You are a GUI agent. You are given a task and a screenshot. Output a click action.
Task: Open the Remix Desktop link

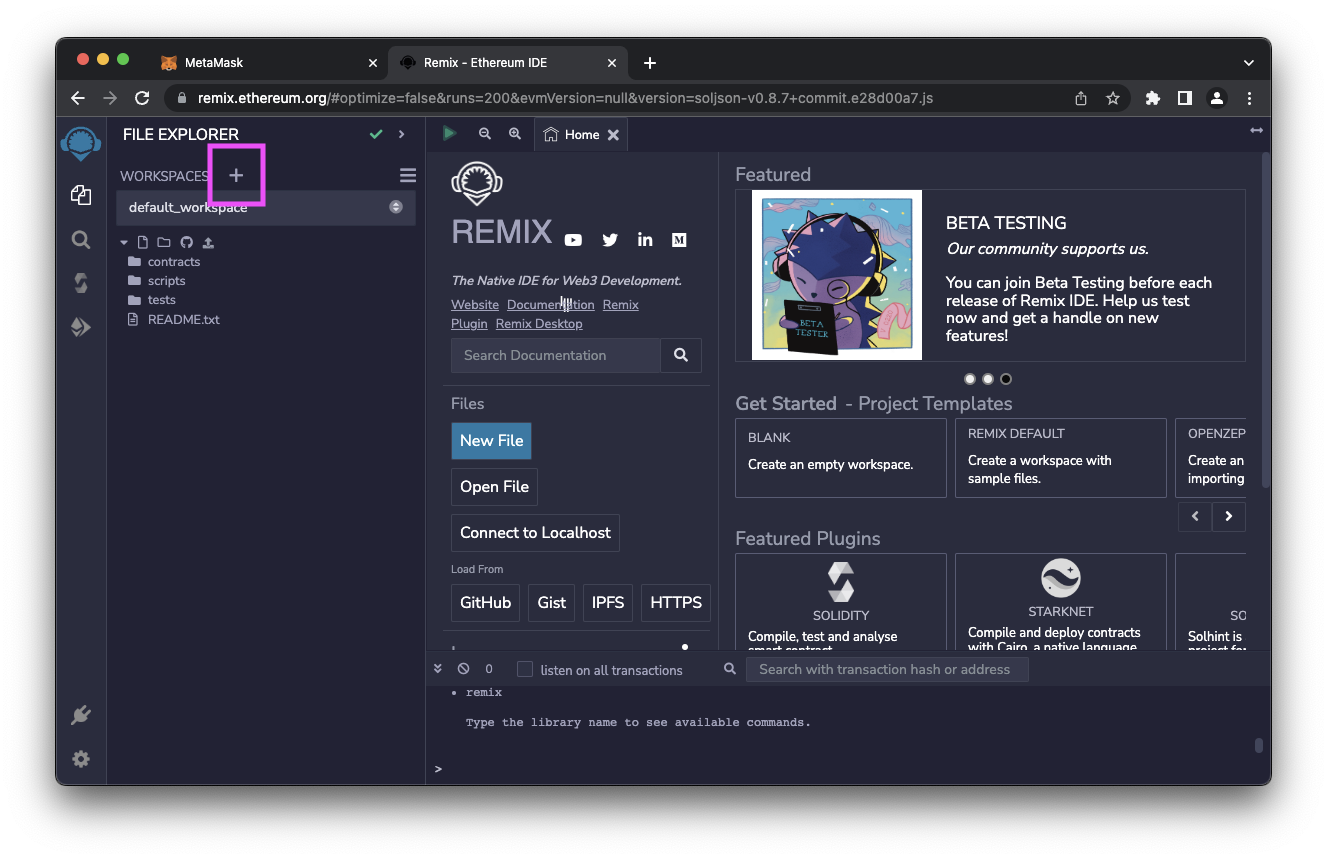[539, 324]
